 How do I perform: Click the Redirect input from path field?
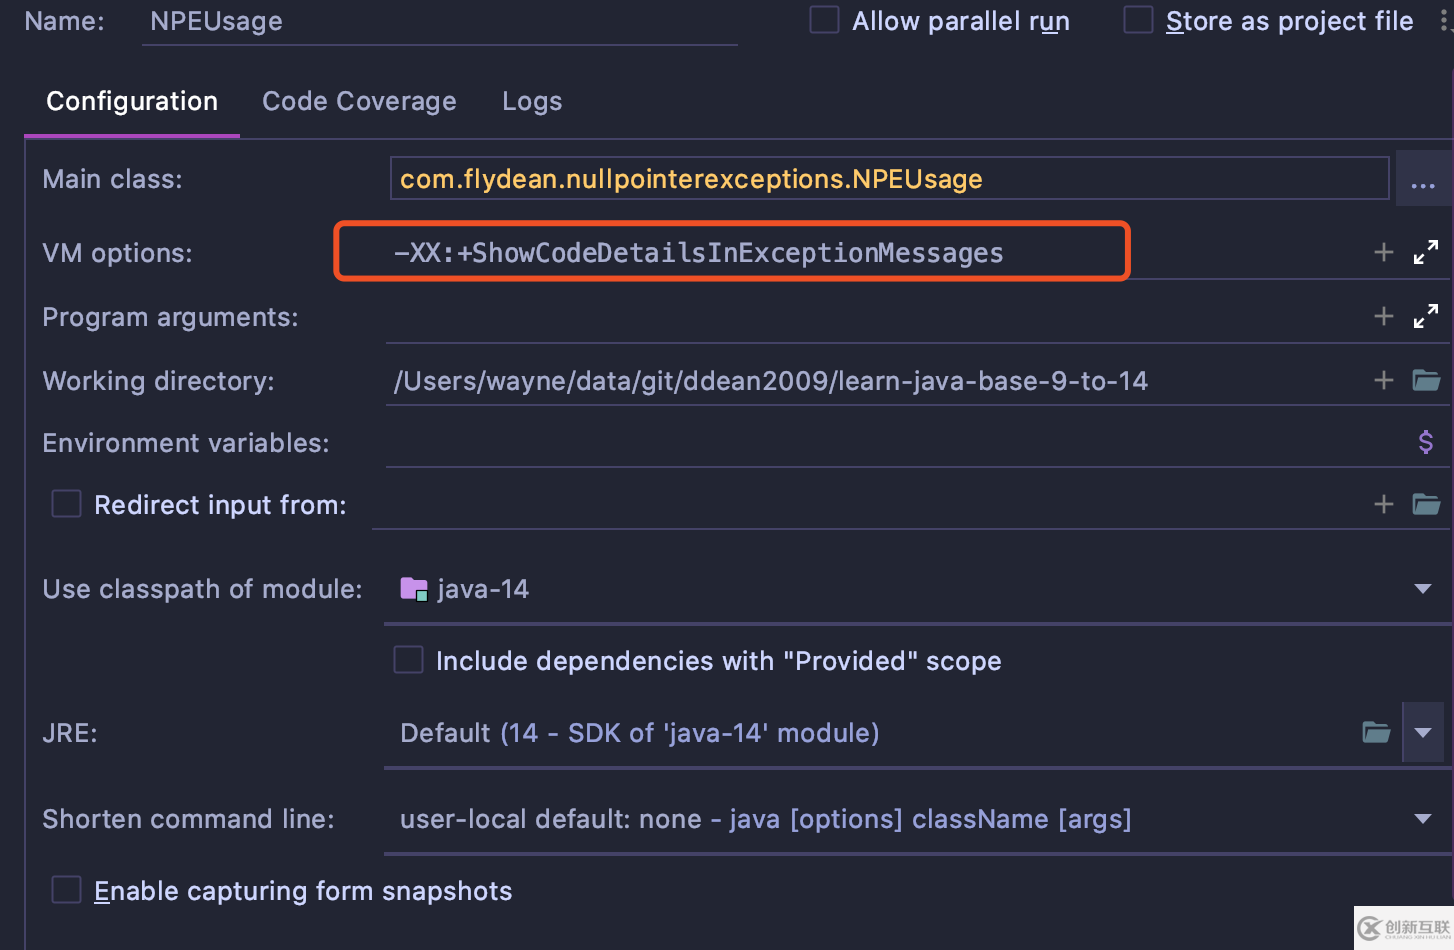(x=868, y=504)
